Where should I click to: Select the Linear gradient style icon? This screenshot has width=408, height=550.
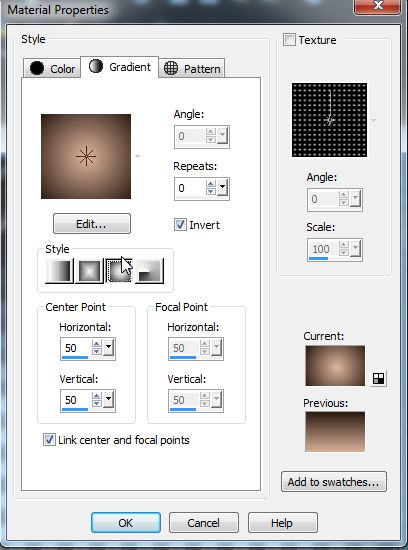coord(59,271)
